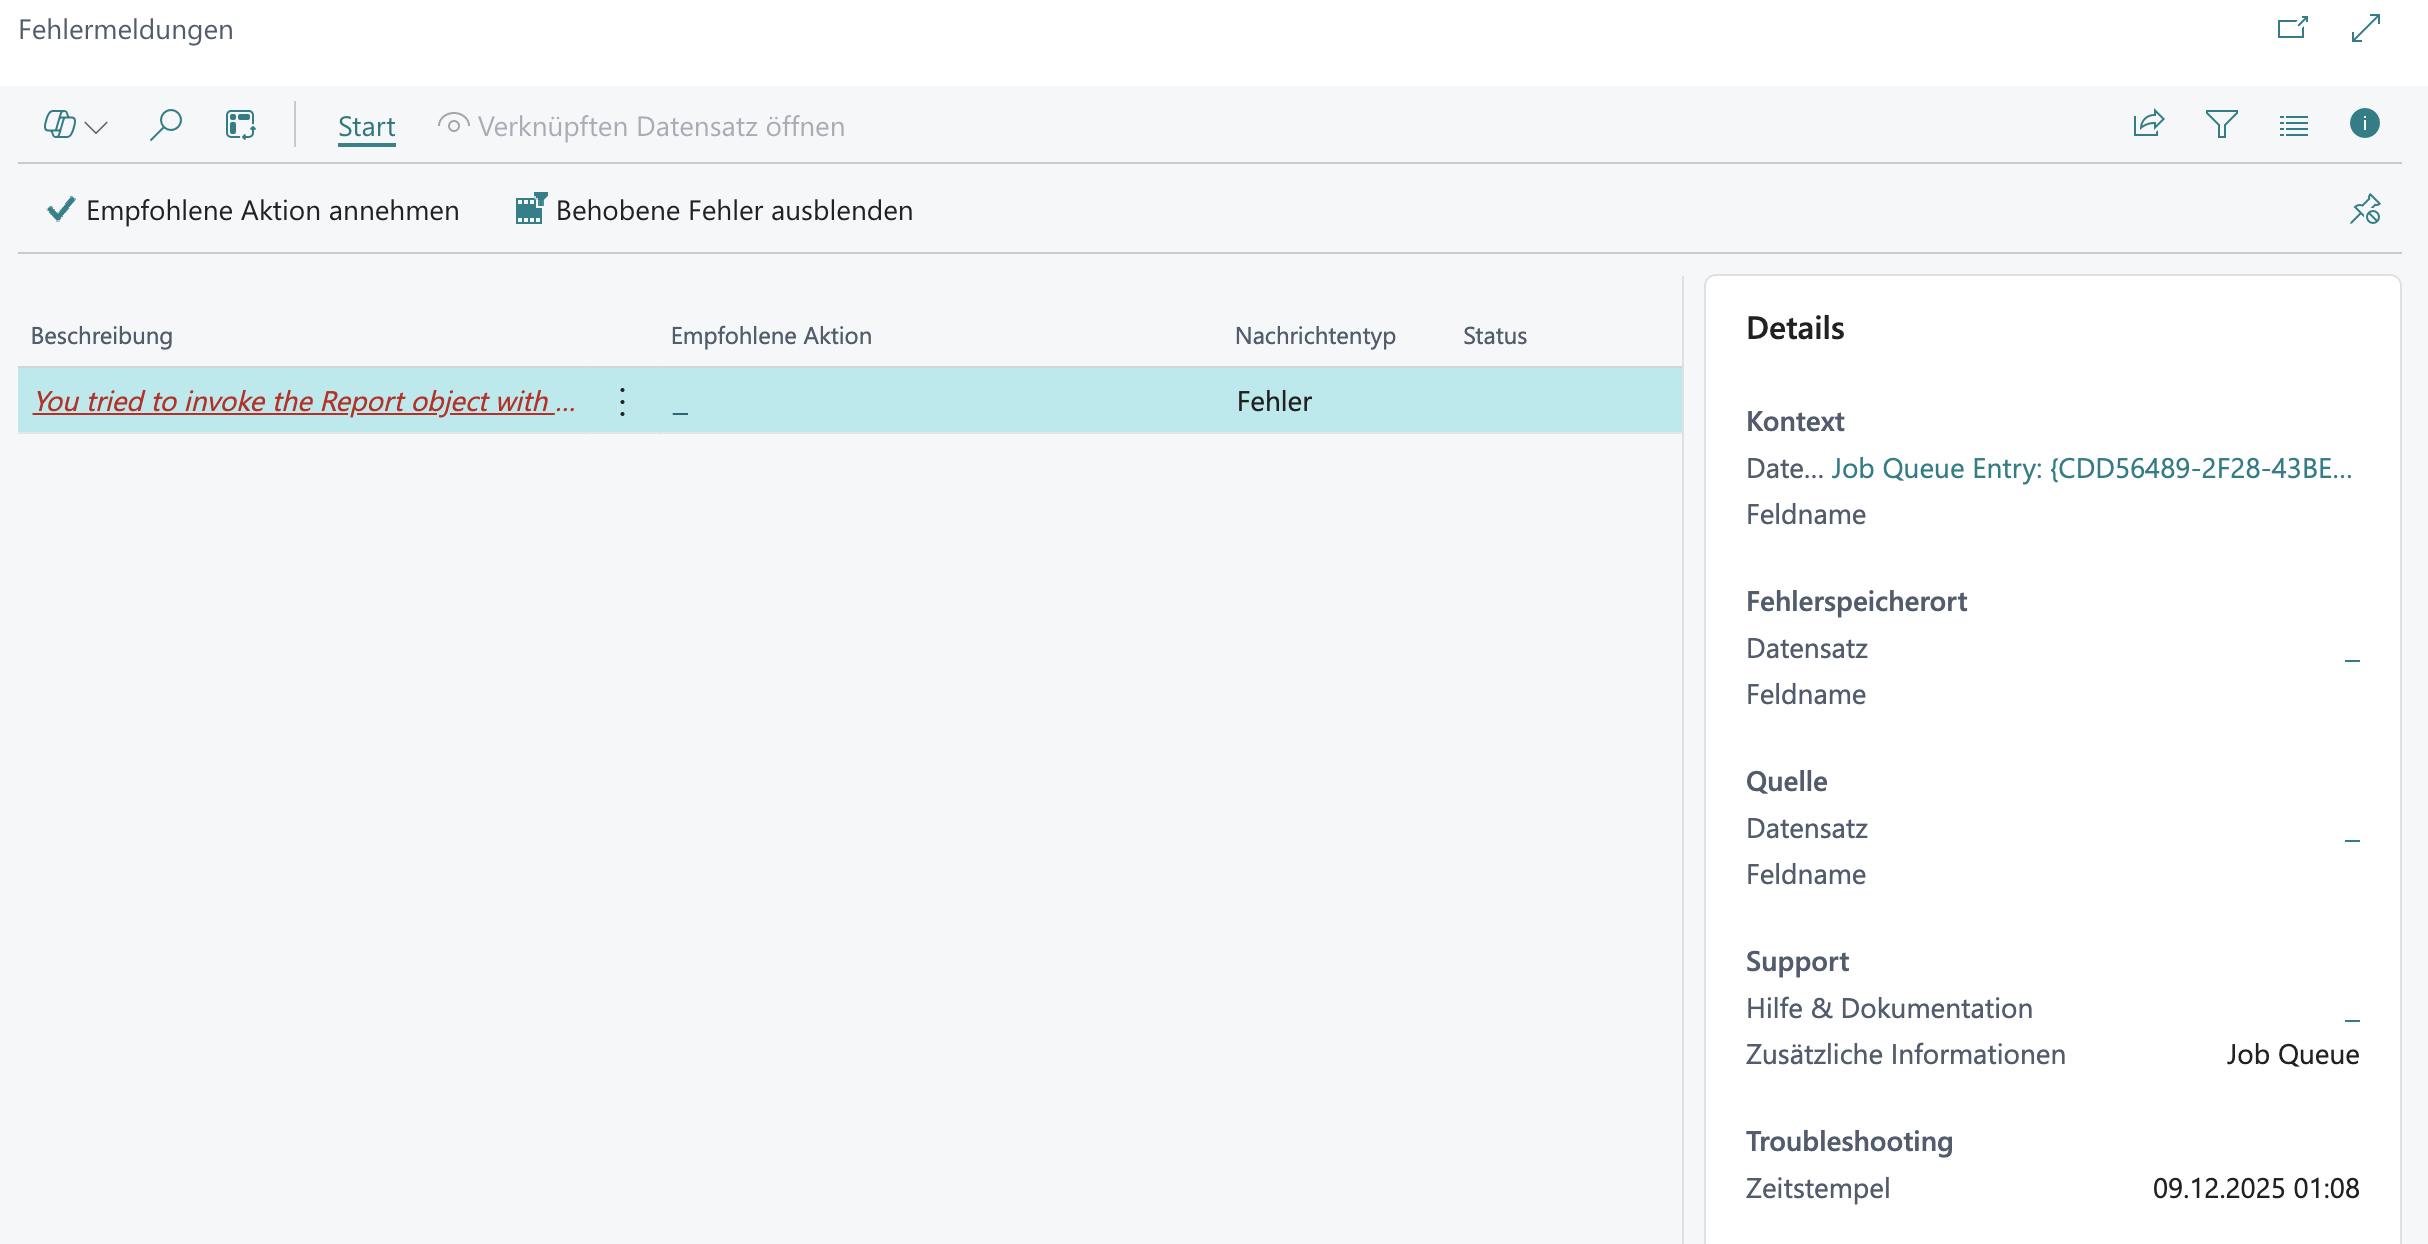Click Datensatz under Quelle
The height and width of the screenshot is (1244, 2428).
pyautogui.click(x=1807, y=828)
